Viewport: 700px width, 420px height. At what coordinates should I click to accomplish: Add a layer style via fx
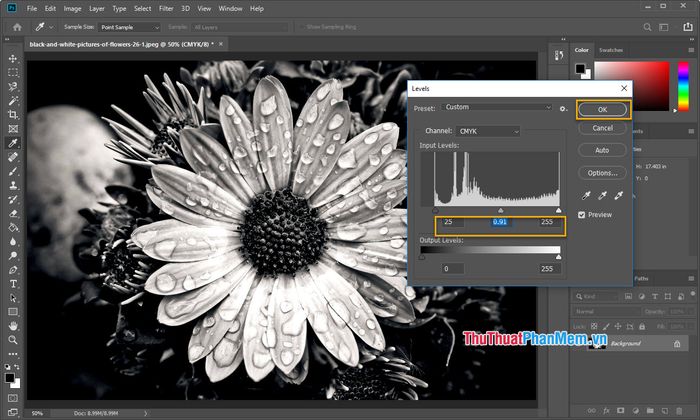pyautogui.click(x=606, y=411)
